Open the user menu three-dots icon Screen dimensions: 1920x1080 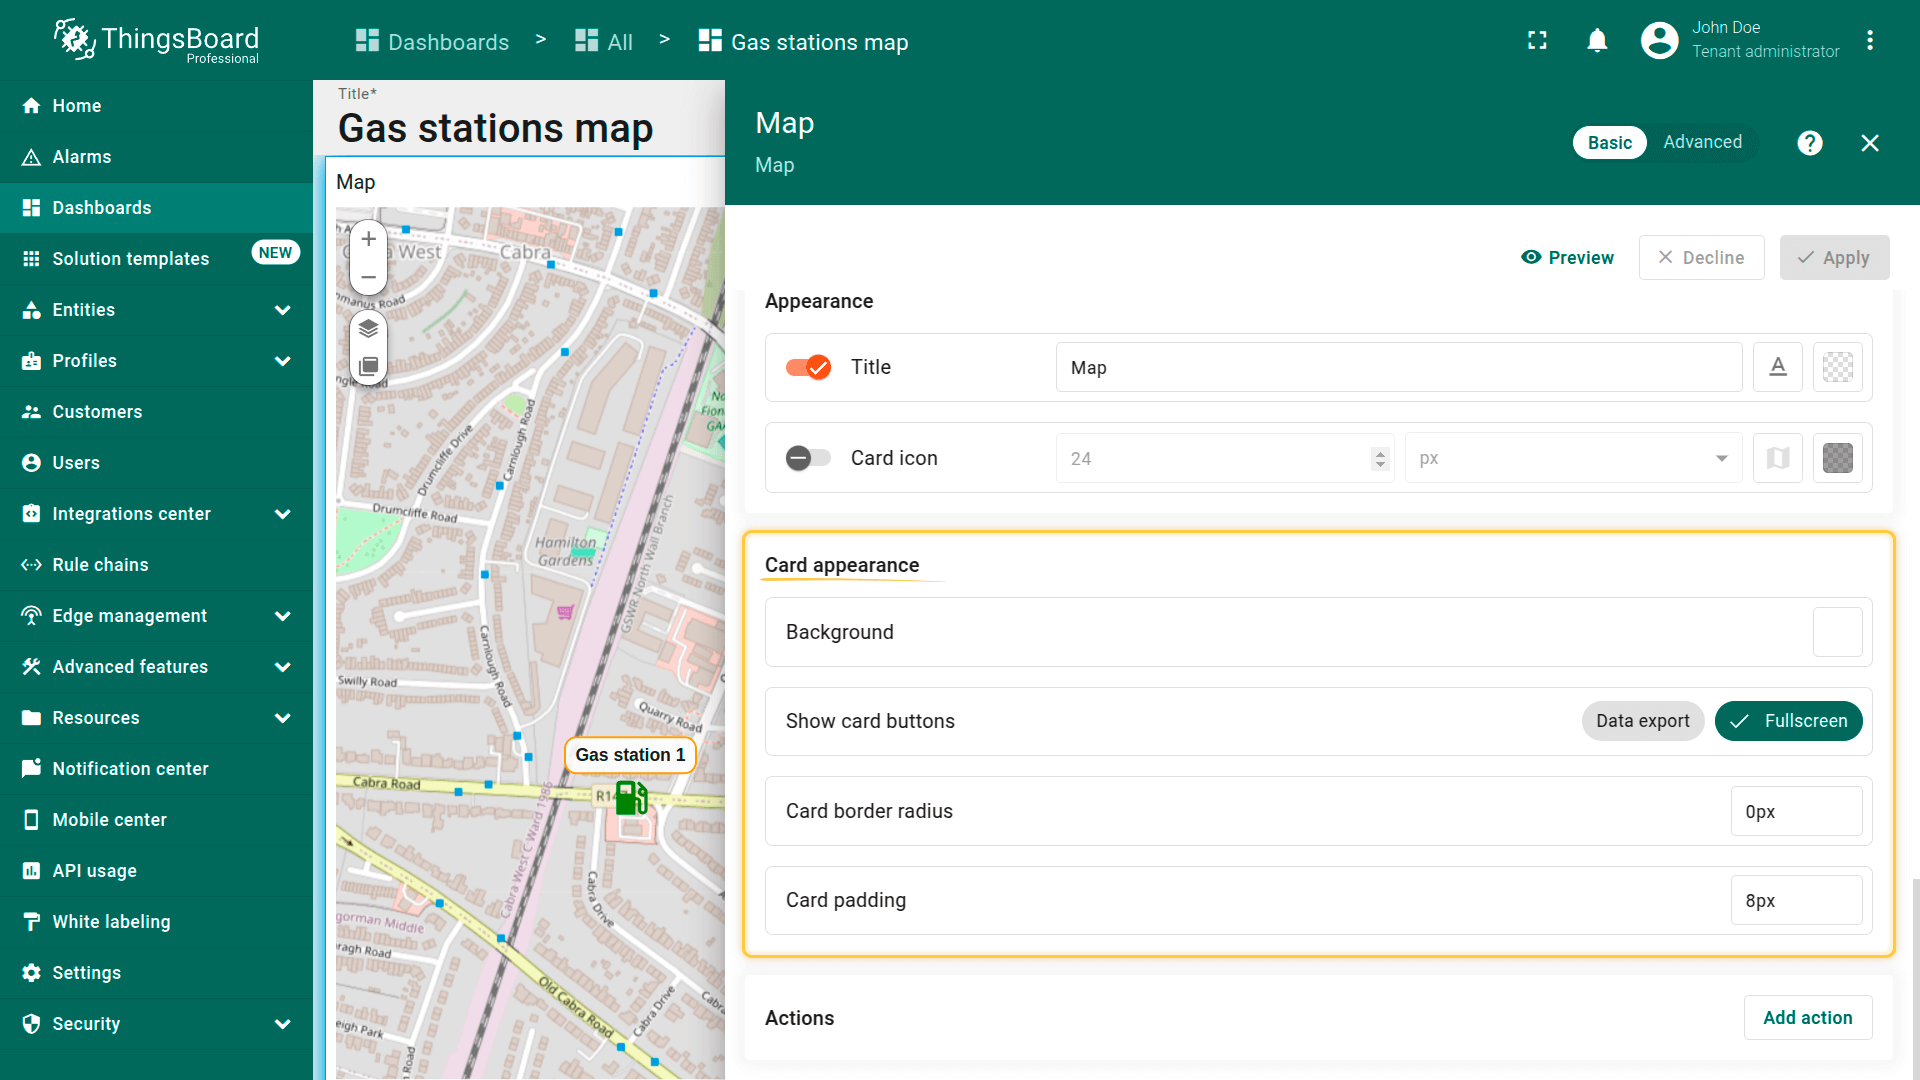(1869, 40)
